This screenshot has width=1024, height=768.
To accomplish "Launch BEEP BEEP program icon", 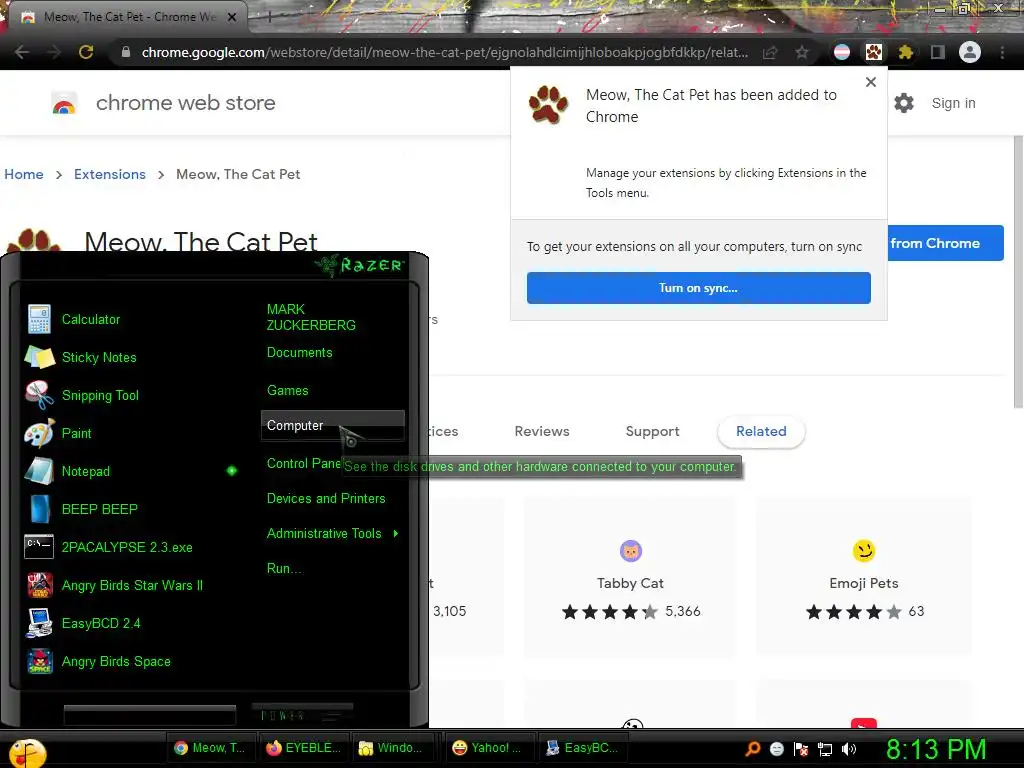I will coord(39,509).
